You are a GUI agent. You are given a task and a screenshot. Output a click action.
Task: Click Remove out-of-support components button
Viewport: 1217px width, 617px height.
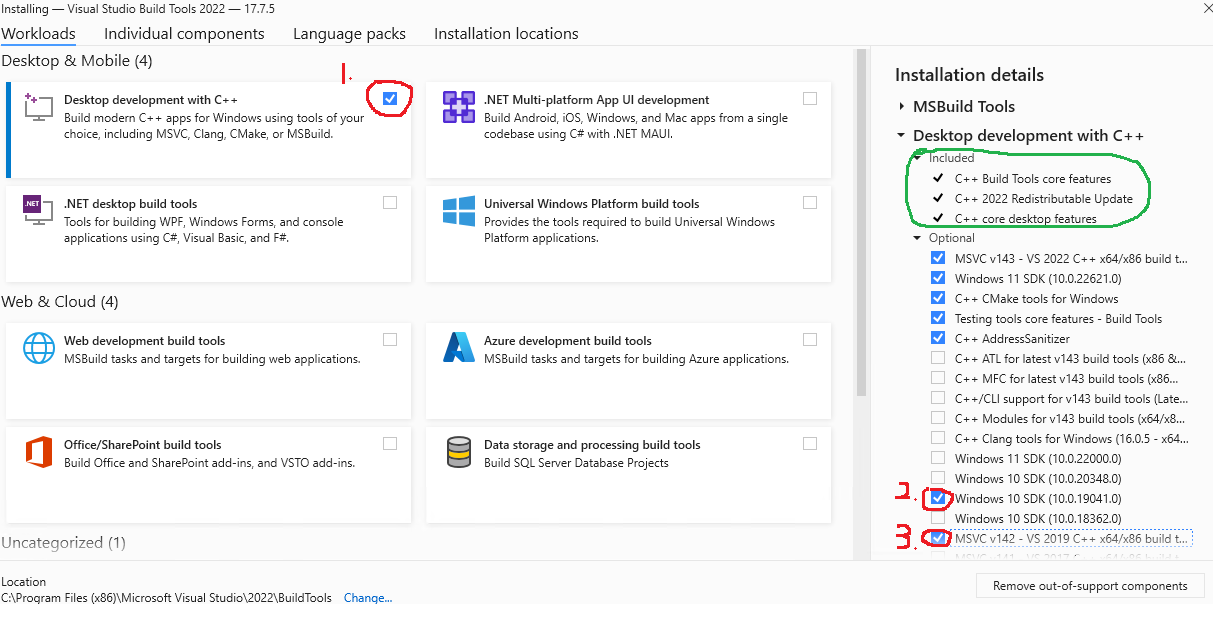coord(1090,586)
